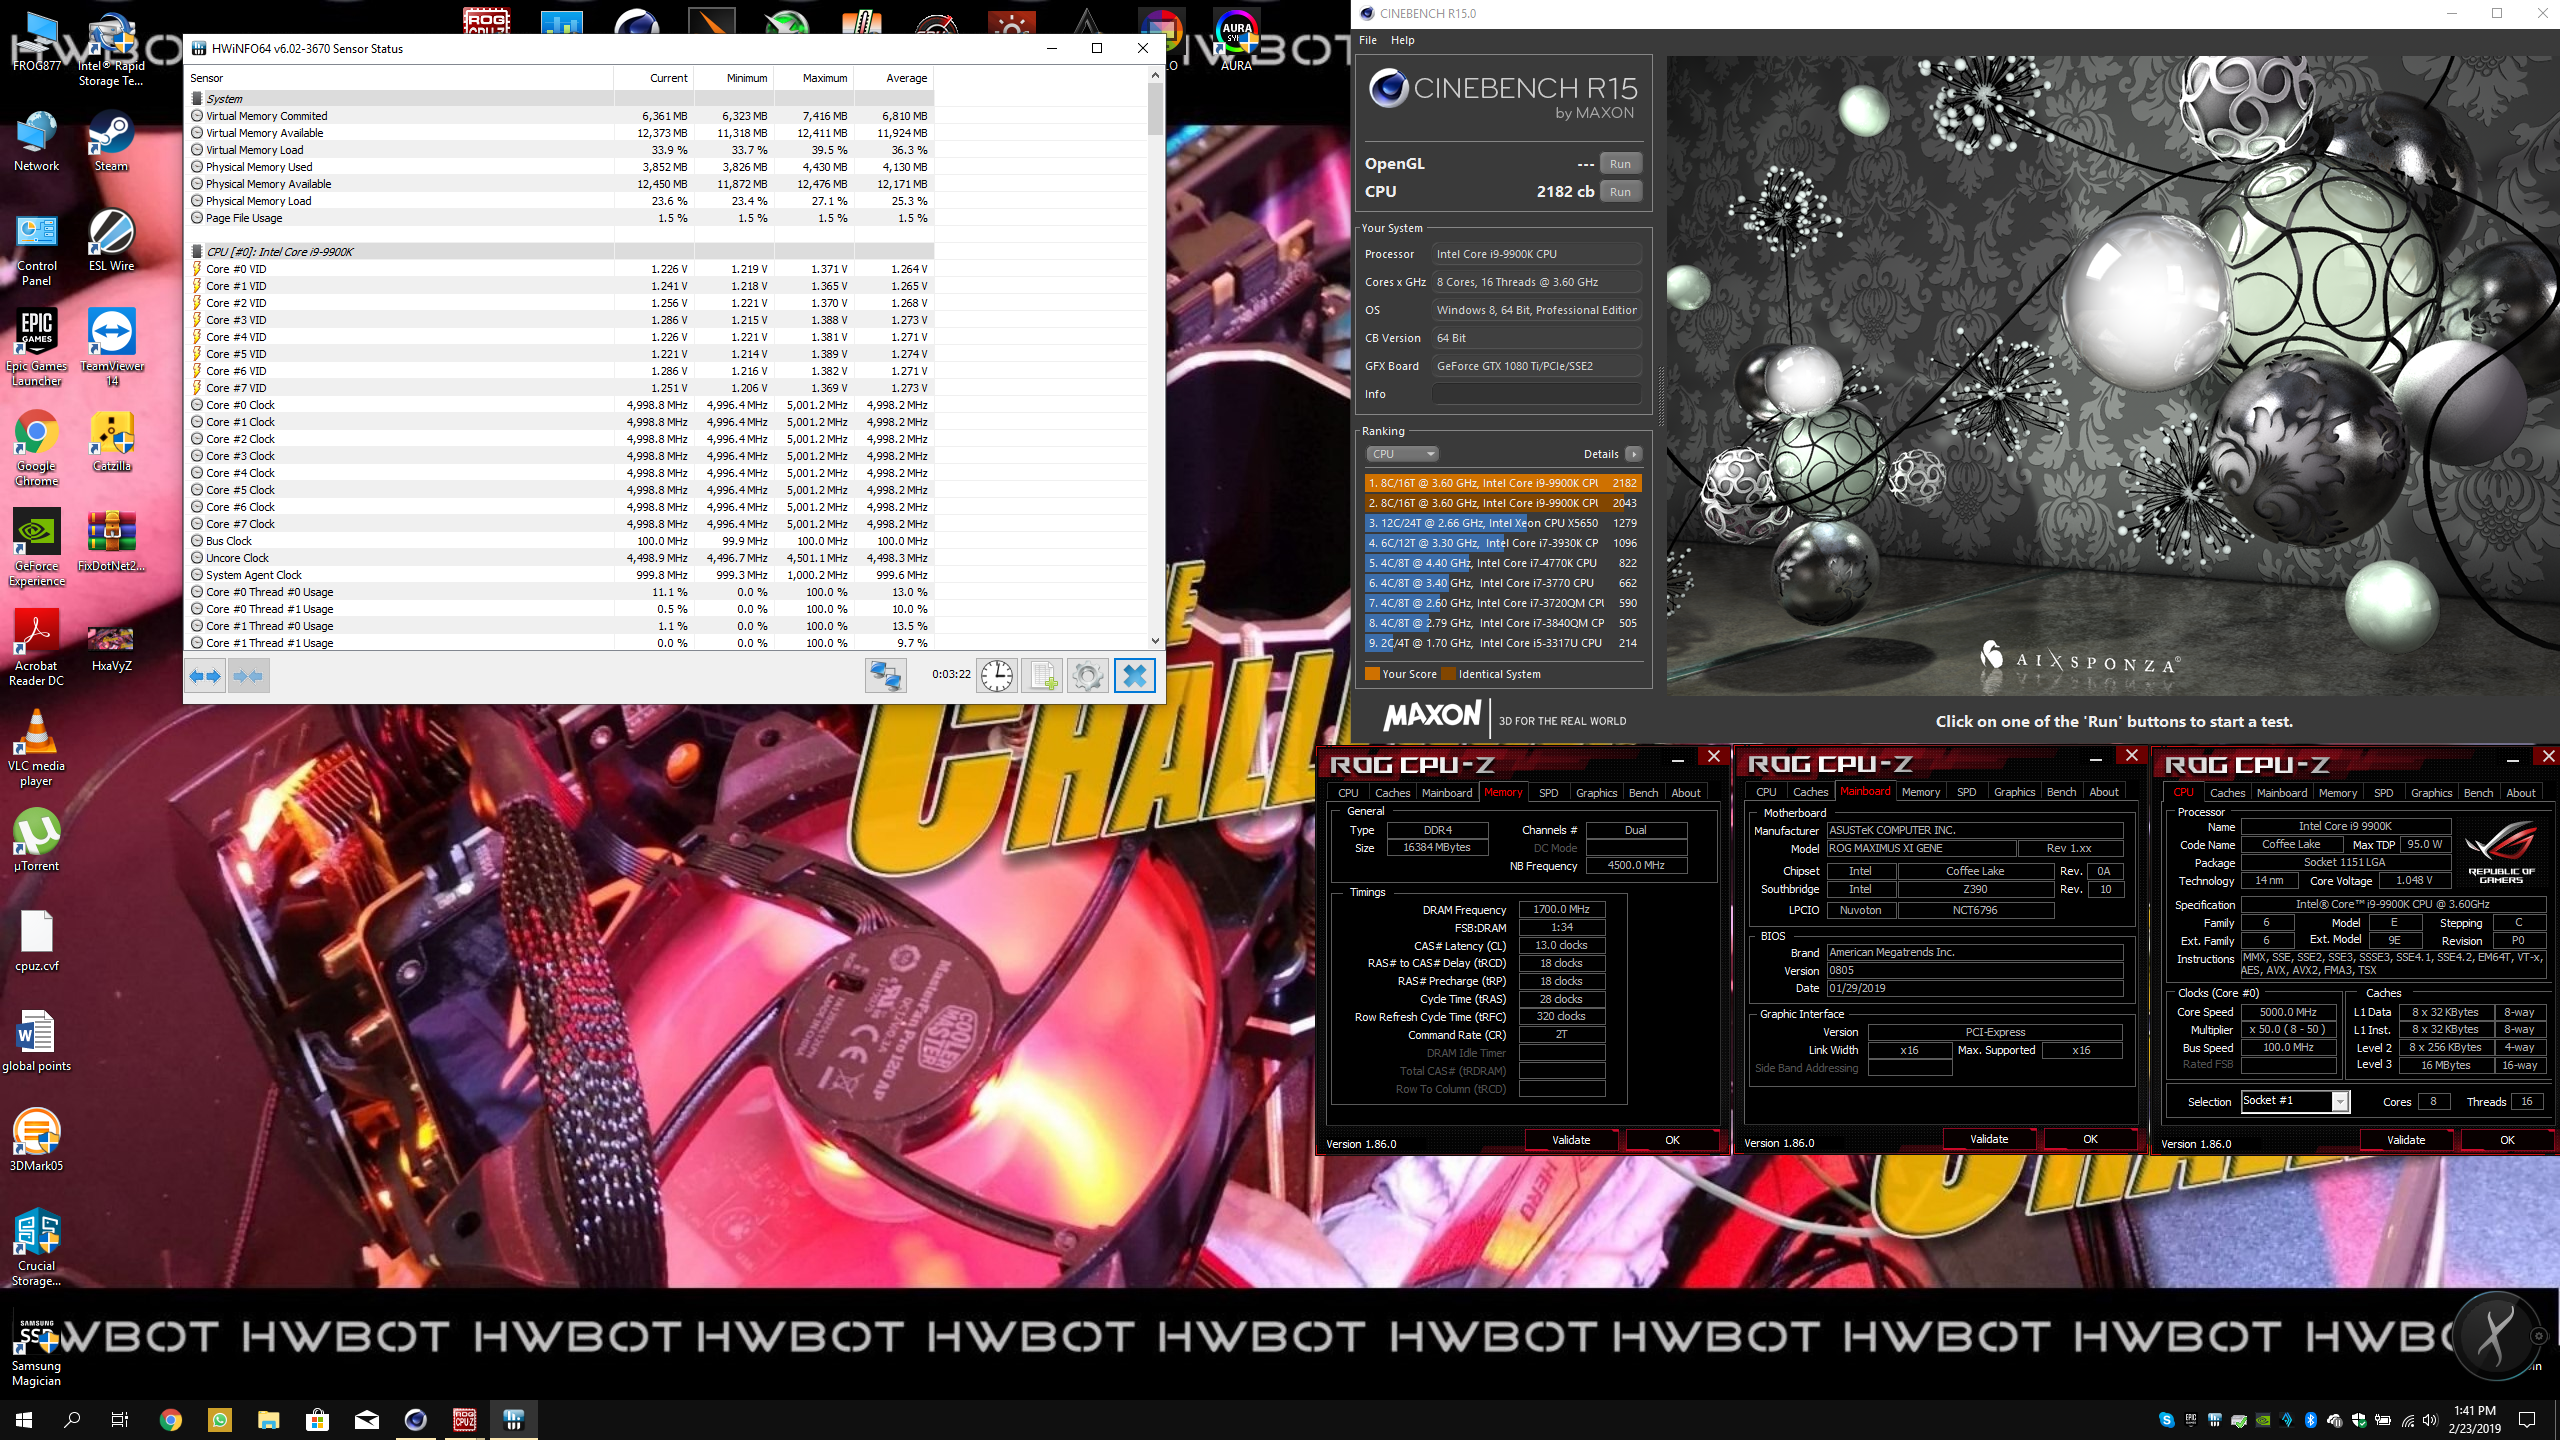Open the Windows notification center icon
The image size is (2560, 1440).
tap(2527, 1420)
